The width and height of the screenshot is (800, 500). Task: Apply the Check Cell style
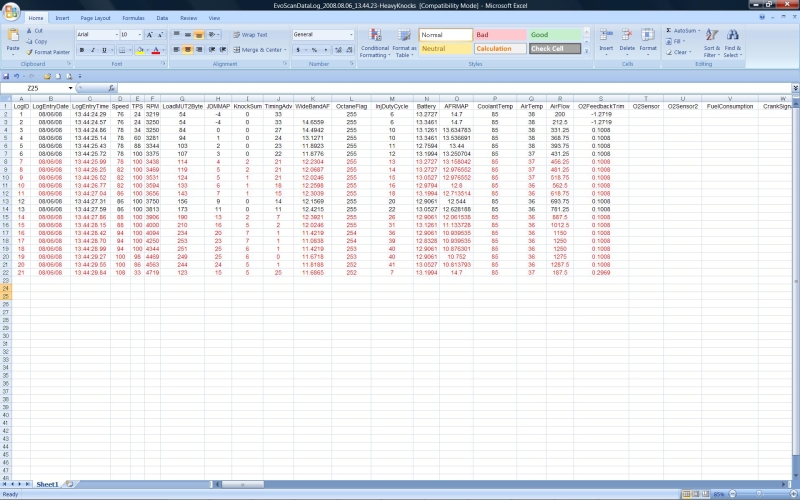tap(553, 48)
